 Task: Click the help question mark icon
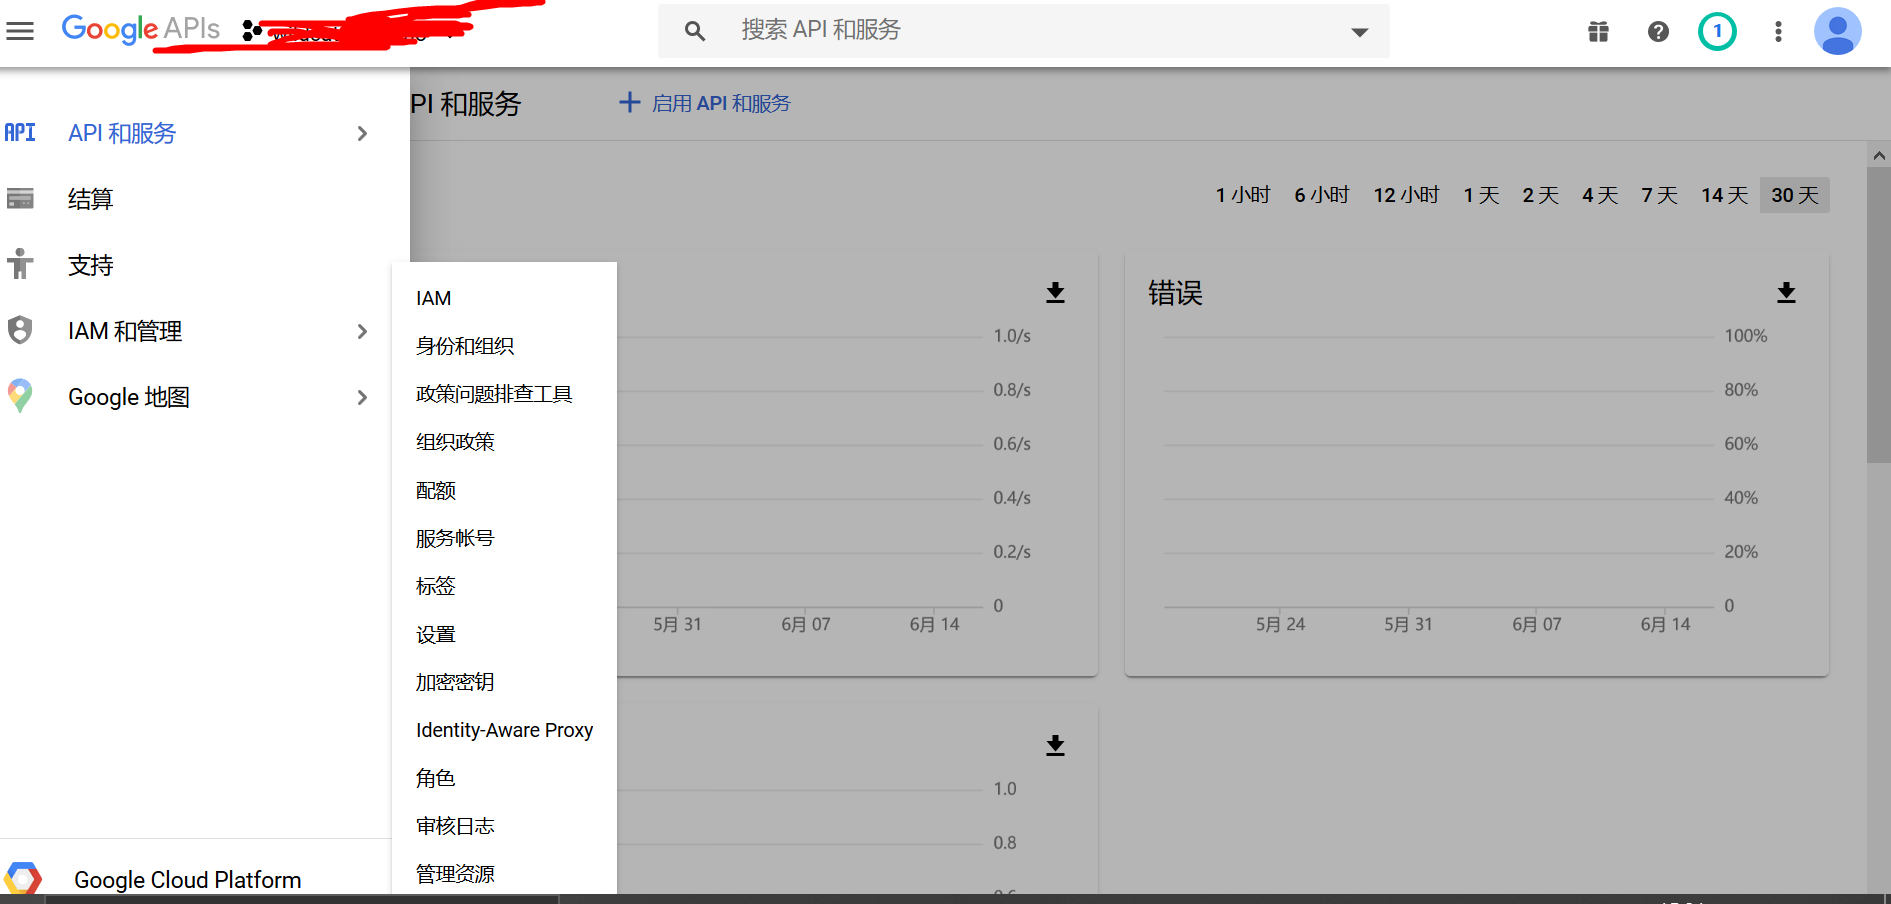pos(1658,31)
